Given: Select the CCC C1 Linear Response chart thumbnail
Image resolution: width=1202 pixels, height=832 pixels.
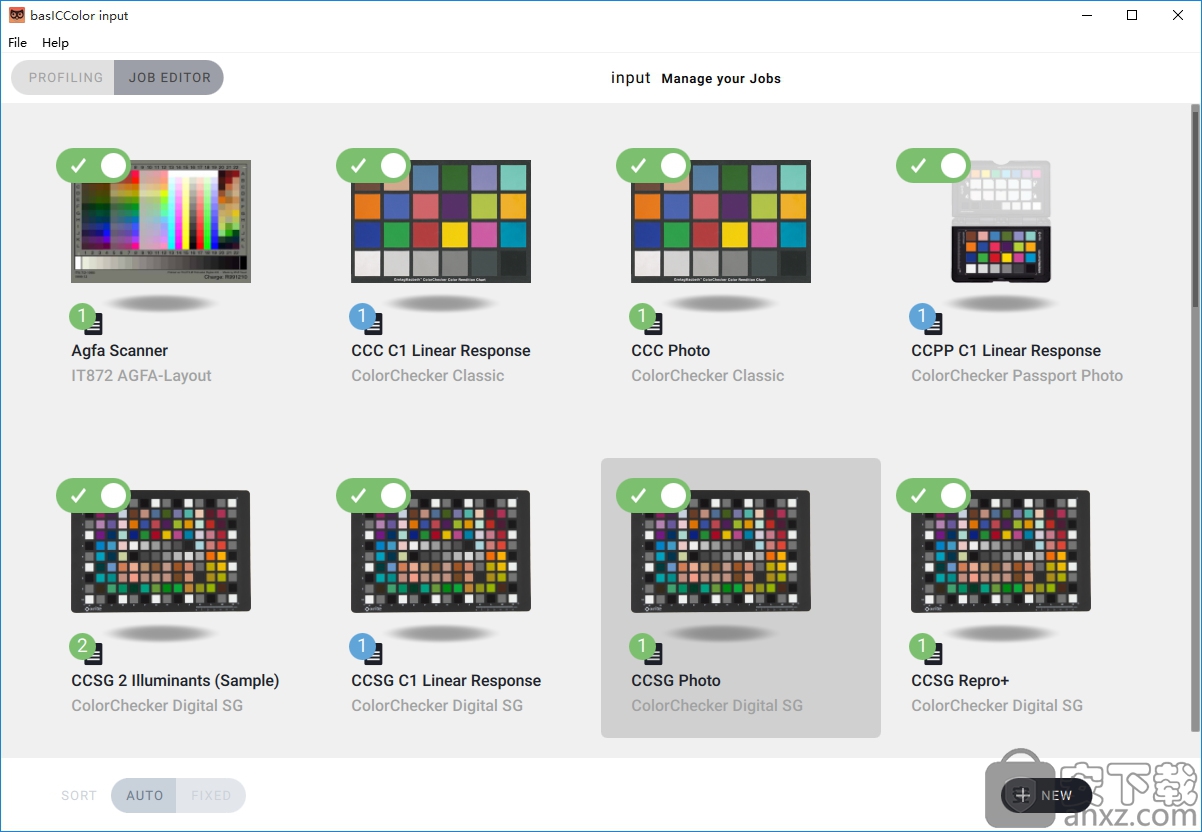Looking at the screenshot, I should tap(441, 222).
